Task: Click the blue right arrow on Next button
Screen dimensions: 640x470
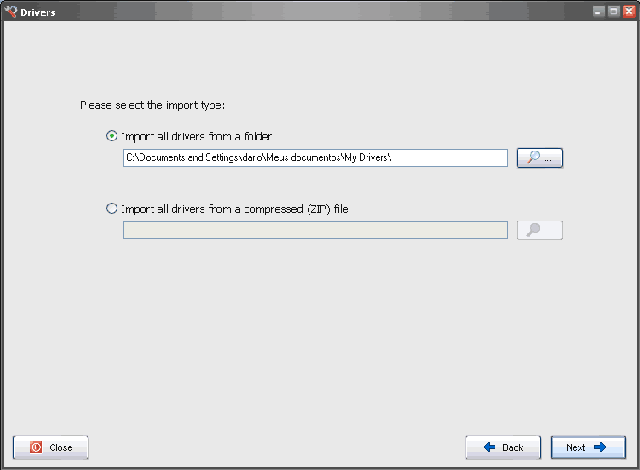Action: coord(600,447)
